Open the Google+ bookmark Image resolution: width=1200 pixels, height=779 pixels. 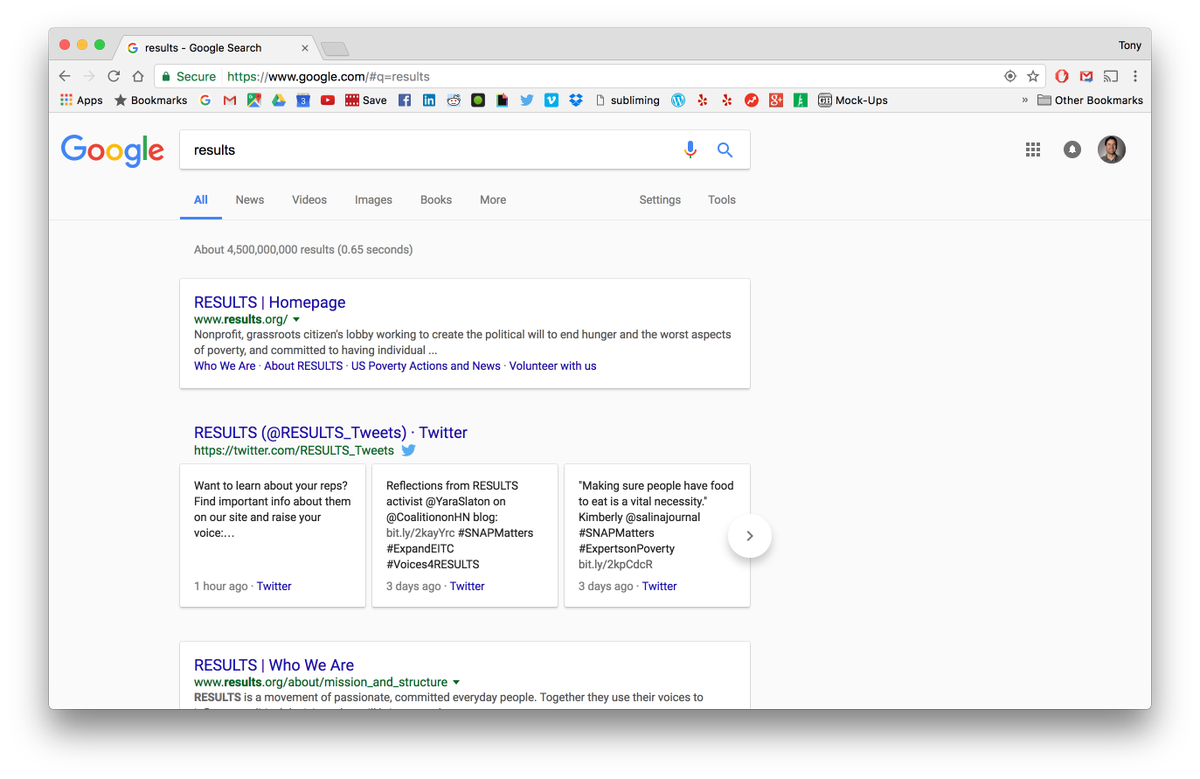(x=776, y=100)
